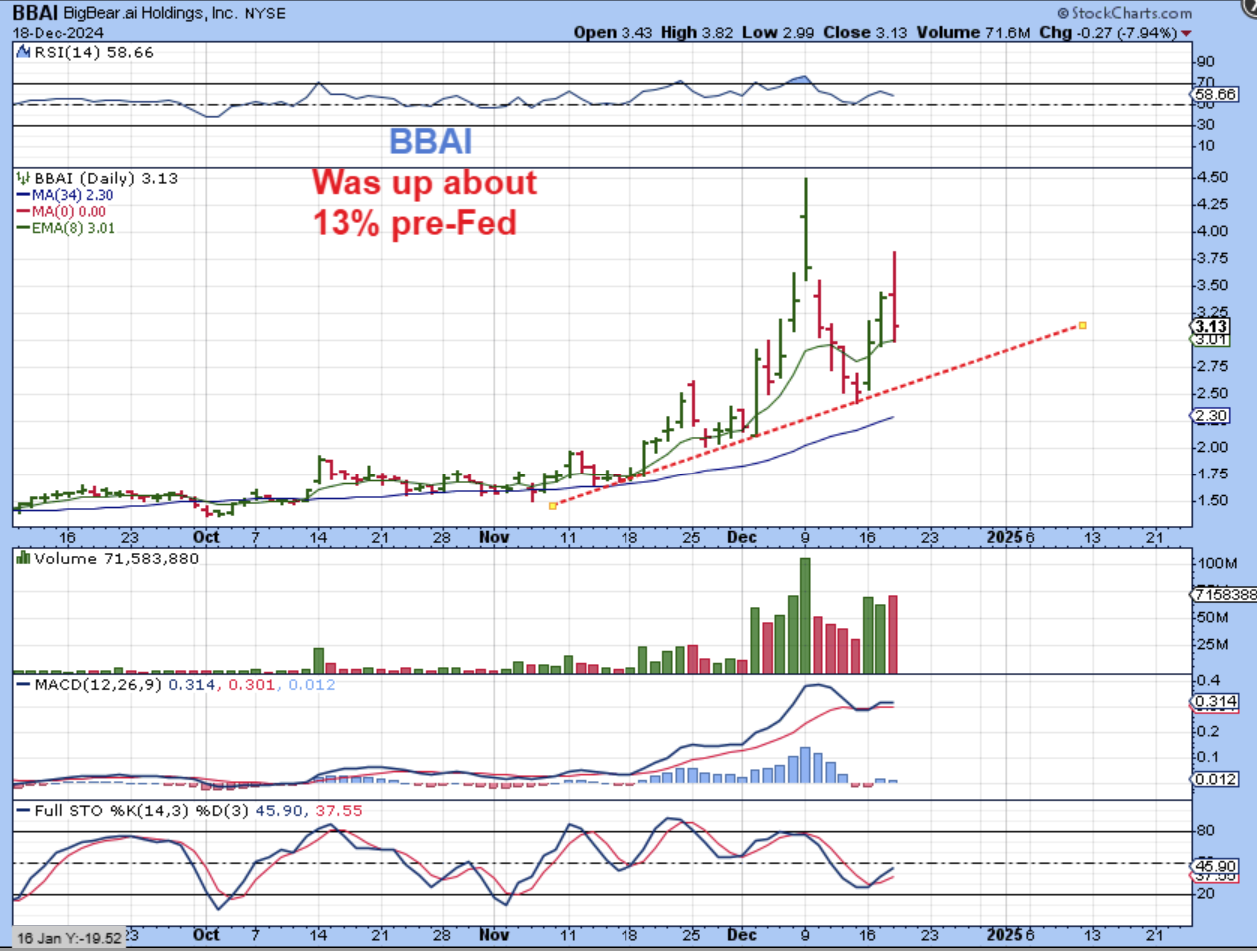This screenshot has height=951, width=1257.
Task: Click the 0.314 MACD value tag
Action: [1215, 701]
